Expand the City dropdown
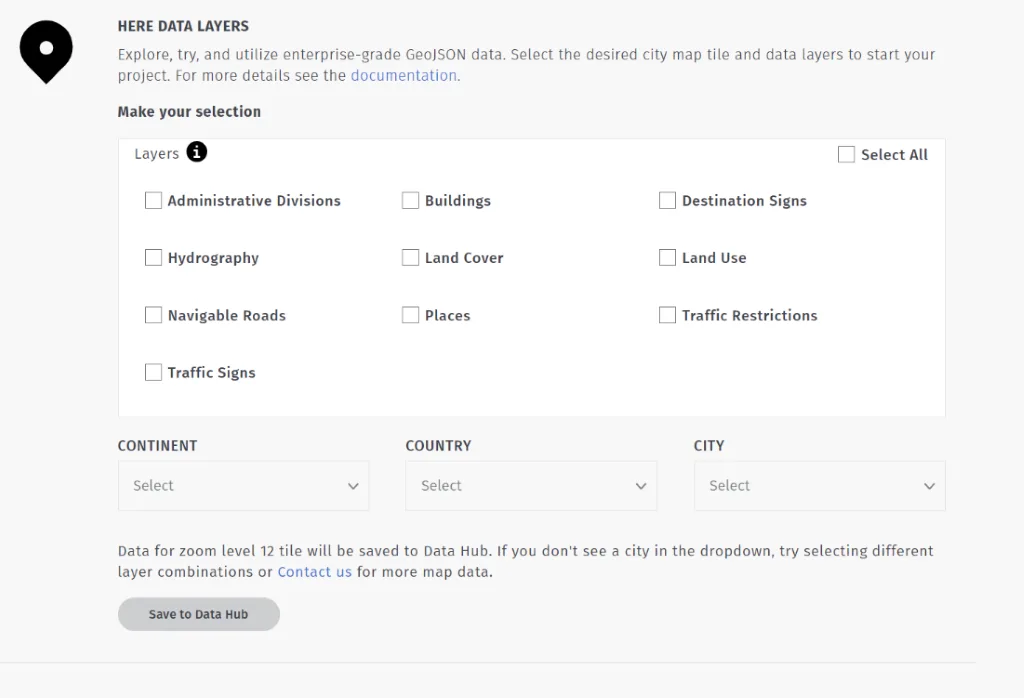 pyautogui.click(x=820, y=486)
